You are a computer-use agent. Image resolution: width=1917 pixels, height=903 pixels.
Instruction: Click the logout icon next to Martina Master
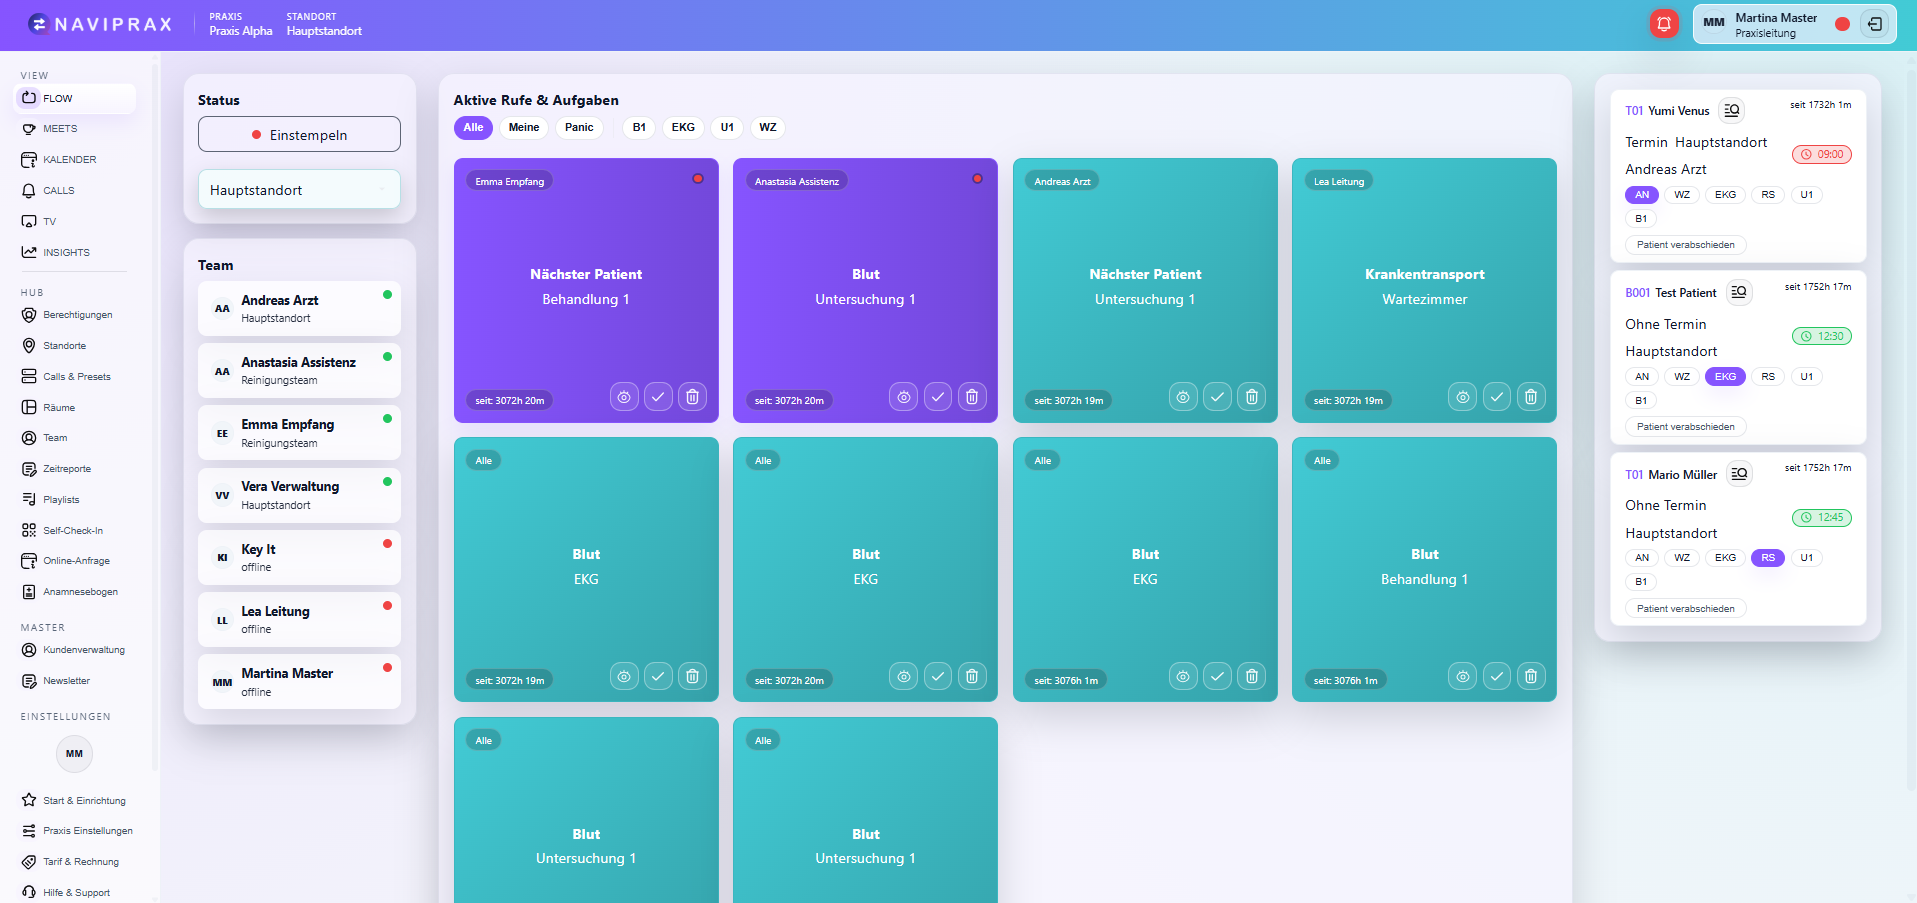[x=1875, y=24]
